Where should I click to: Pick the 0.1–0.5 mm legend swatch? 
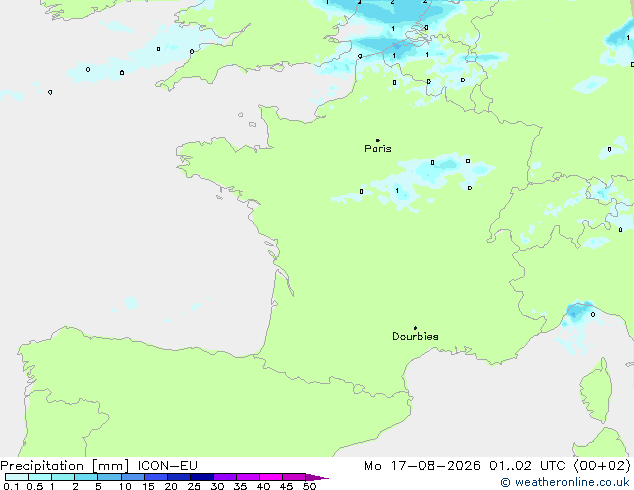pyautogui.click(x=17, y=477)
